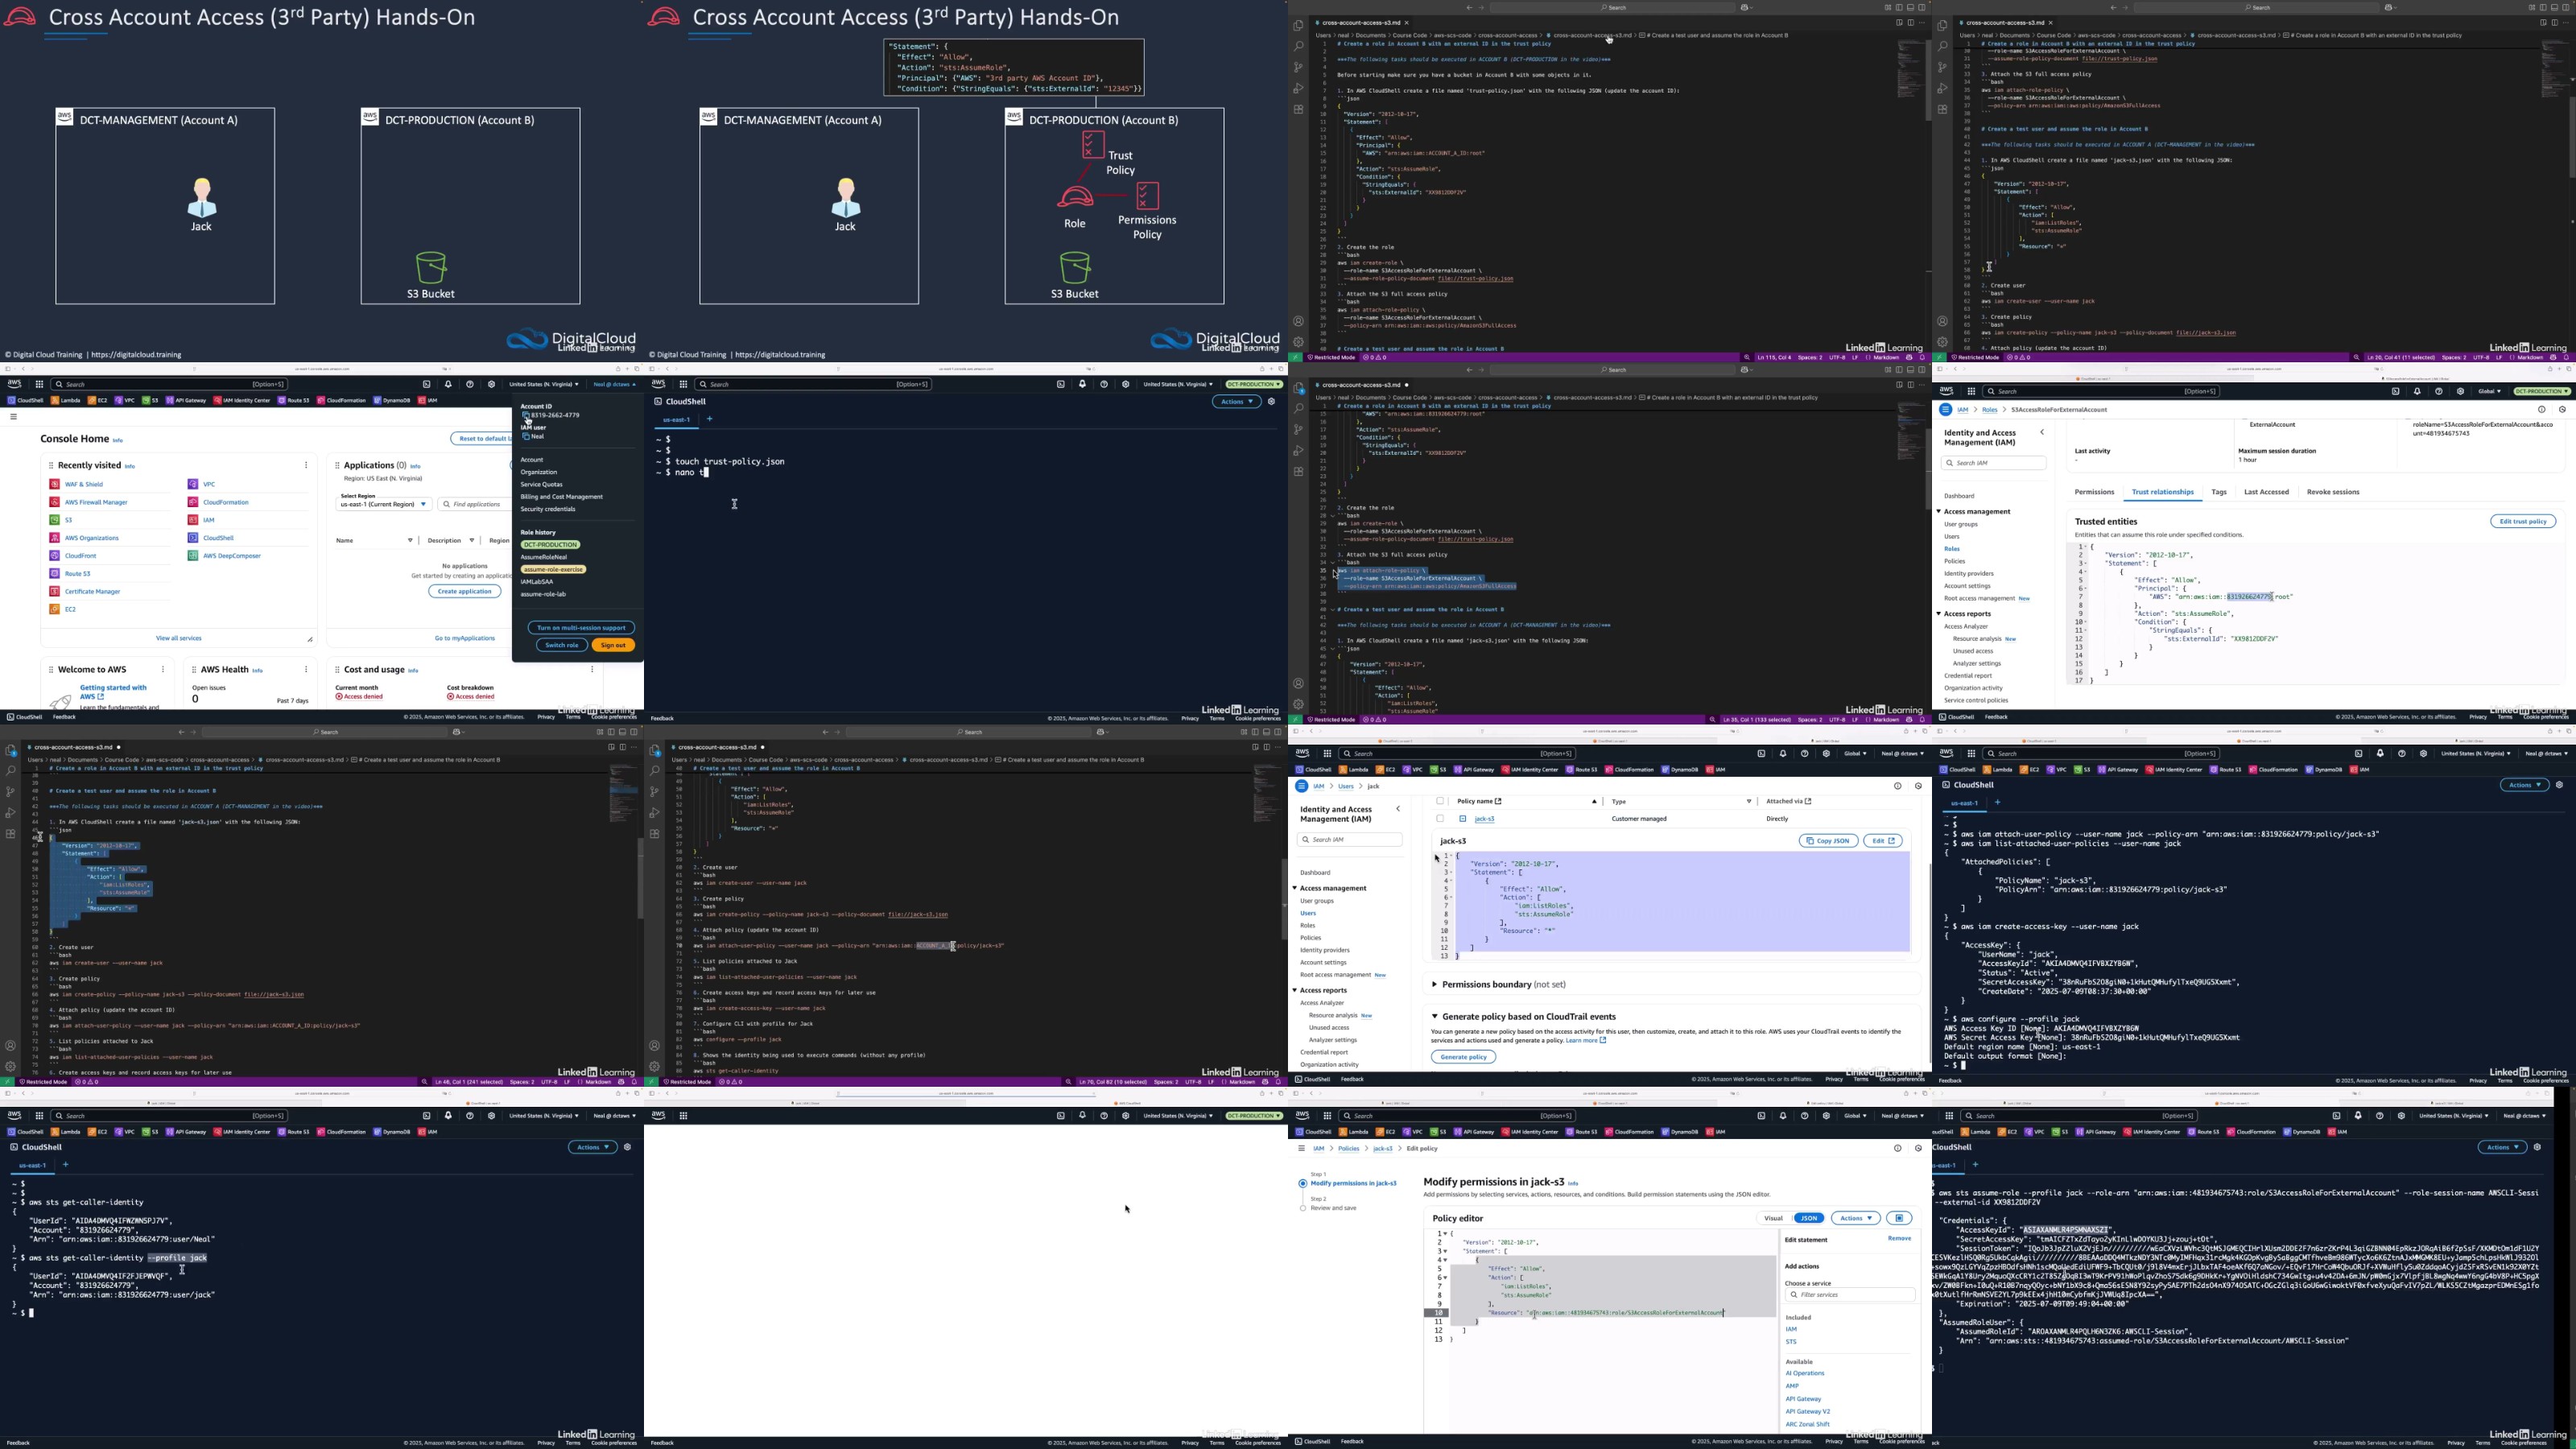Open the Recently visited widget's three-dot menu

(306, 465)
